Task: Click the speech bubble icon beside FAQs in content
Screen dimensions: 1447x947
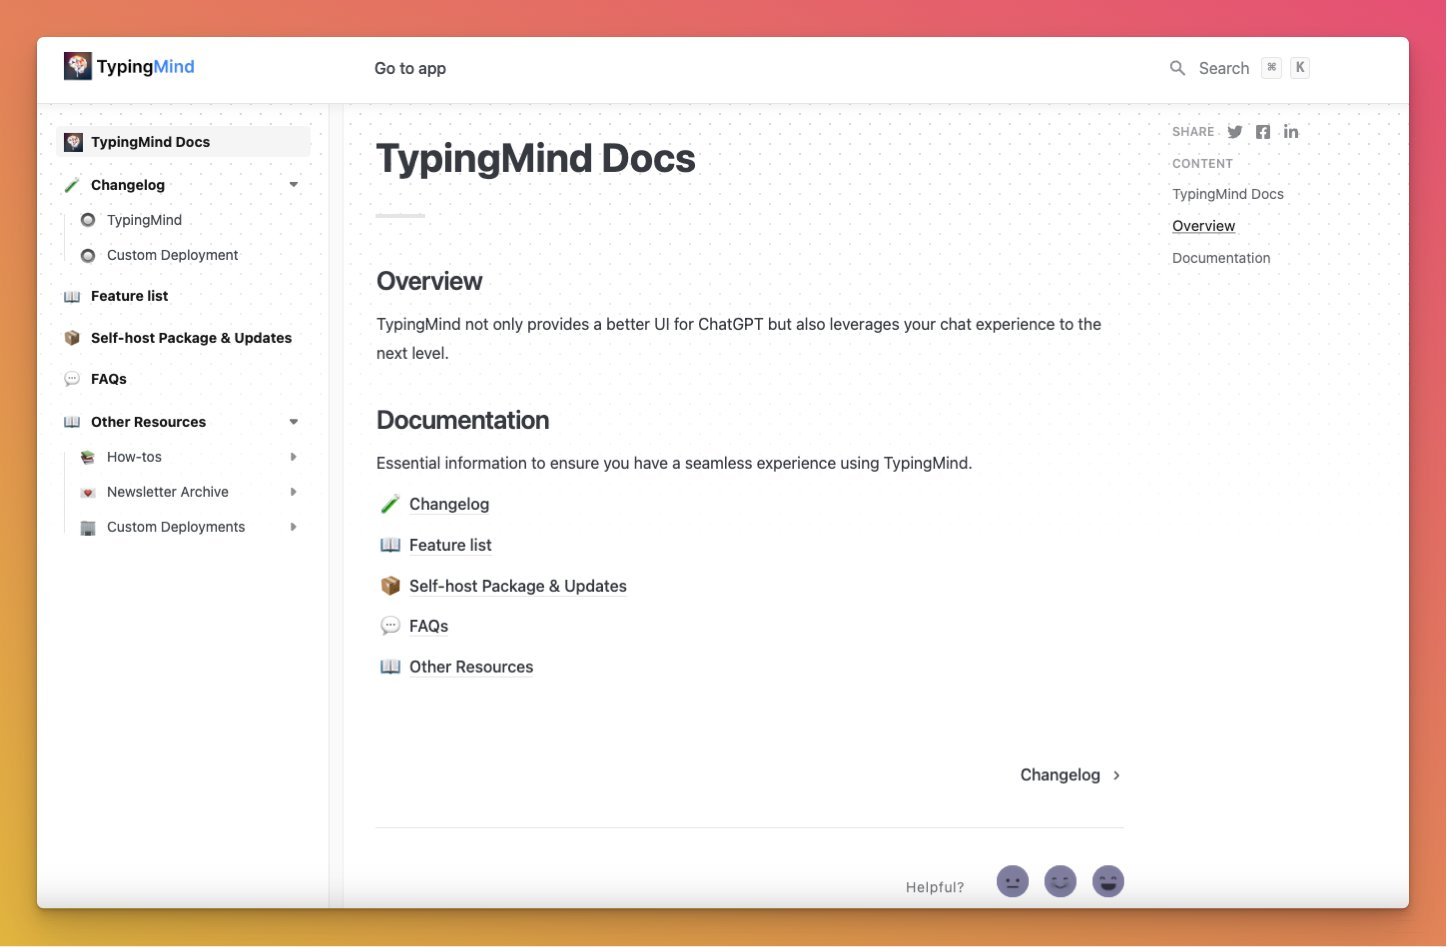Action: click(x=390, y=626)
